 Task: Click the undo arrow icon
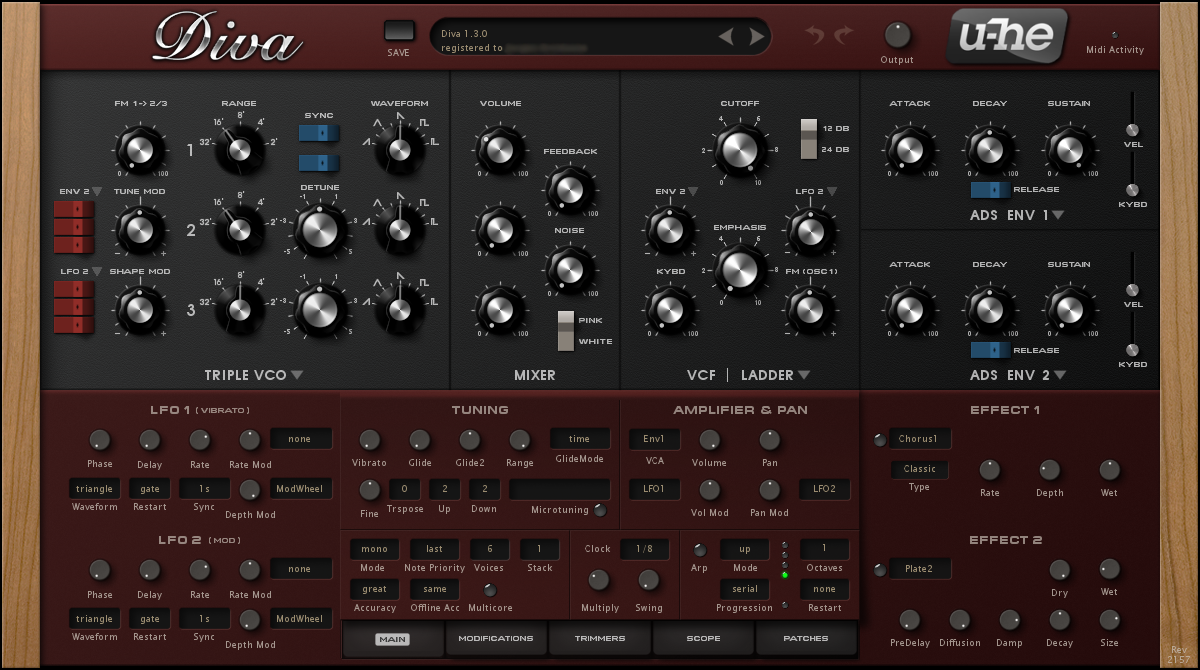click(815, 35)
